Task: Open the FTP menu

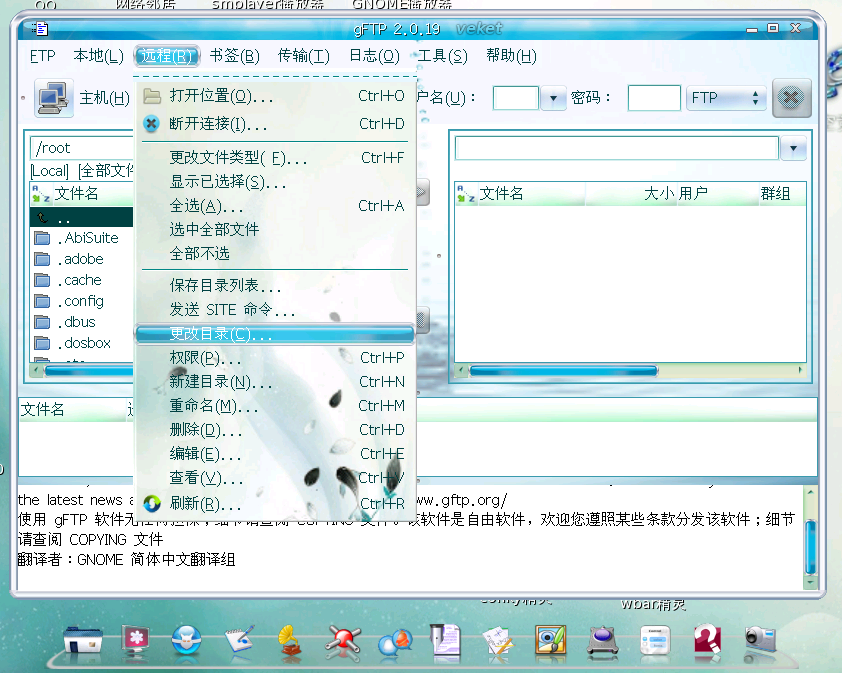Action: coord(42,56)
